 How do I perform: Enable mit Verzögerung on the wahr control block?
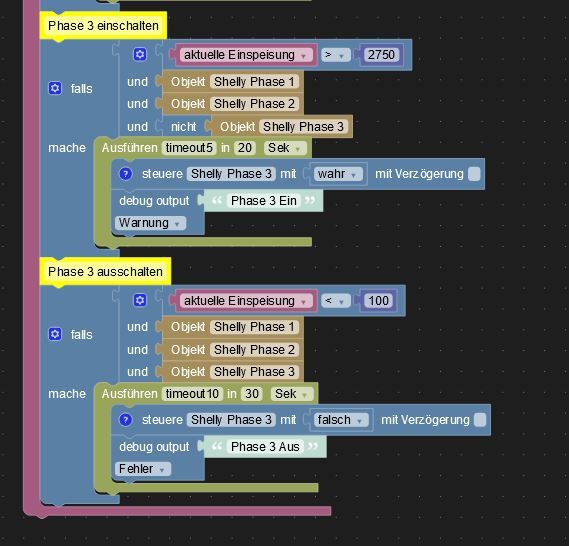pyautogui.click(x=474, y=174)
